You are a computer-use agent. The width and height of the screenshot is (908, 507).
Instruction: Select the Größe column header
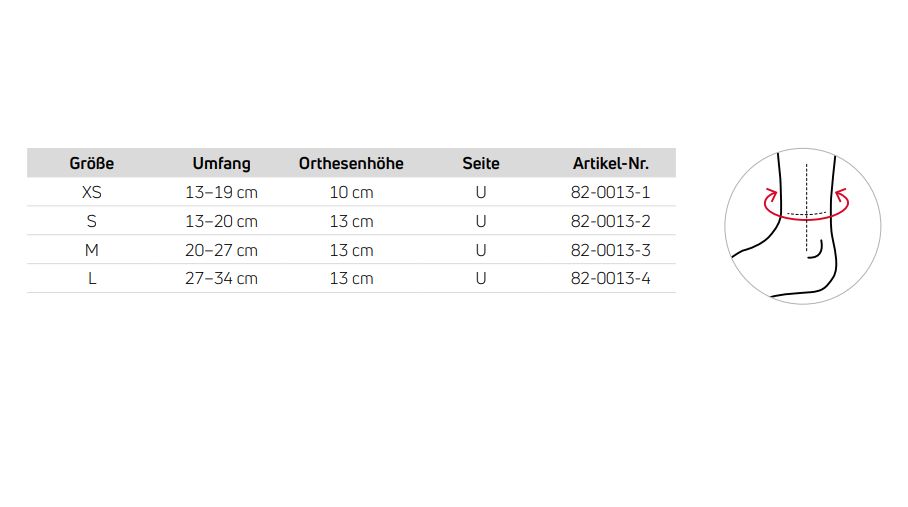pyautogui.click(x=91, y=163)
